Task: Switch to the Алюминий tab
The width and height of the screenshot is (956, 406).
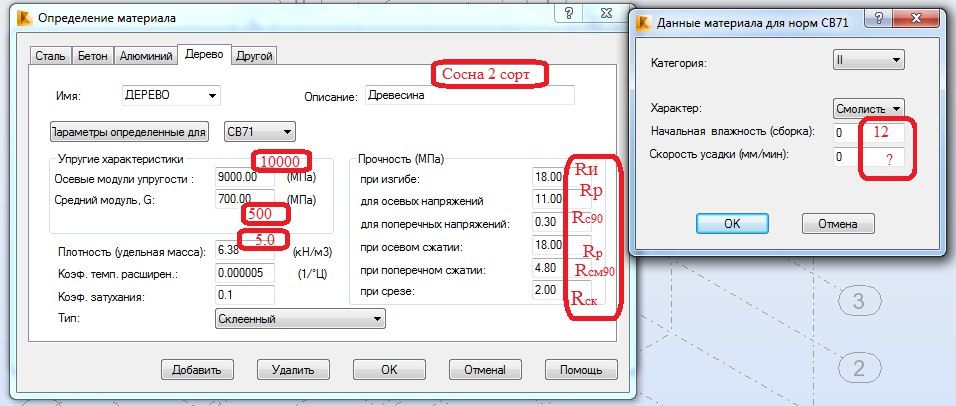Action: point(146,55)
